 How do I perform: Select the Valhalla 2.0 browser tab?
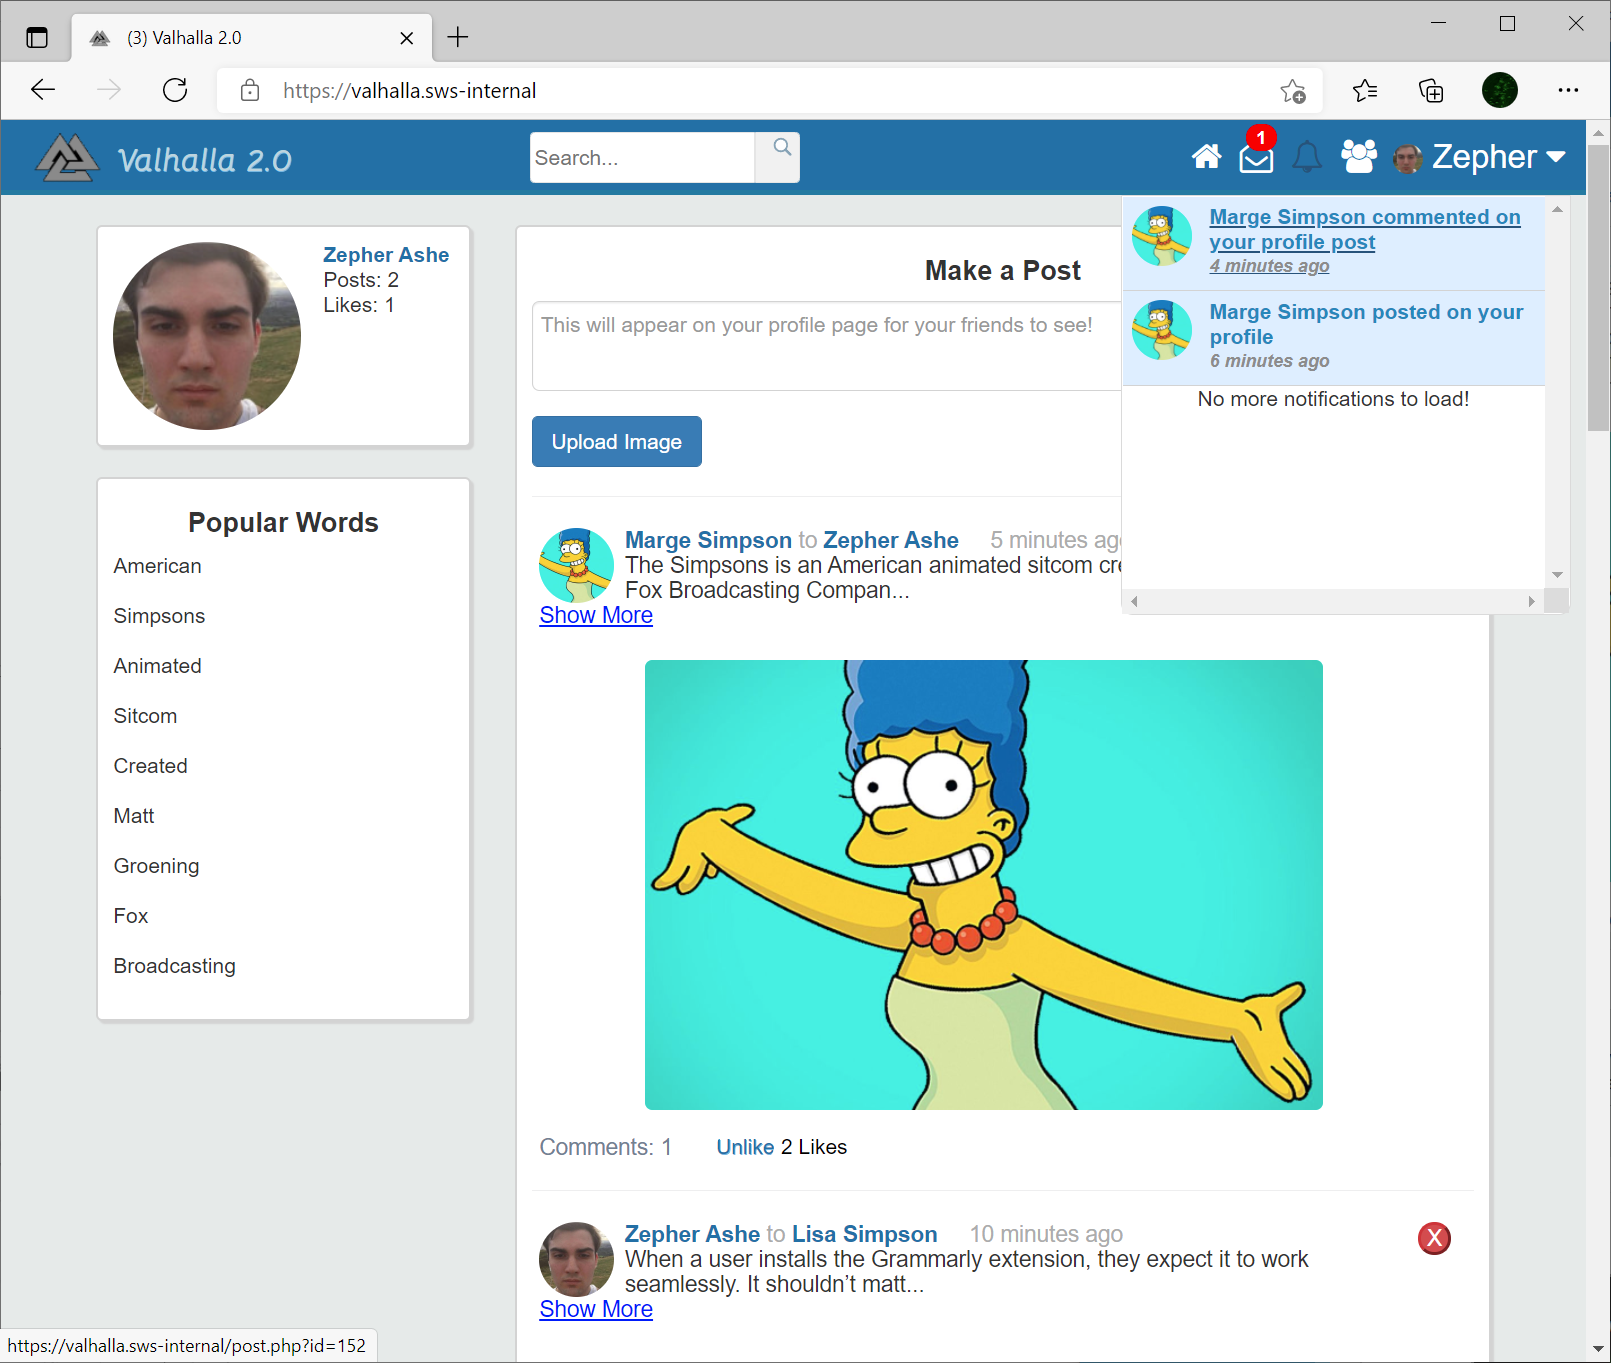tap(250, 38)
